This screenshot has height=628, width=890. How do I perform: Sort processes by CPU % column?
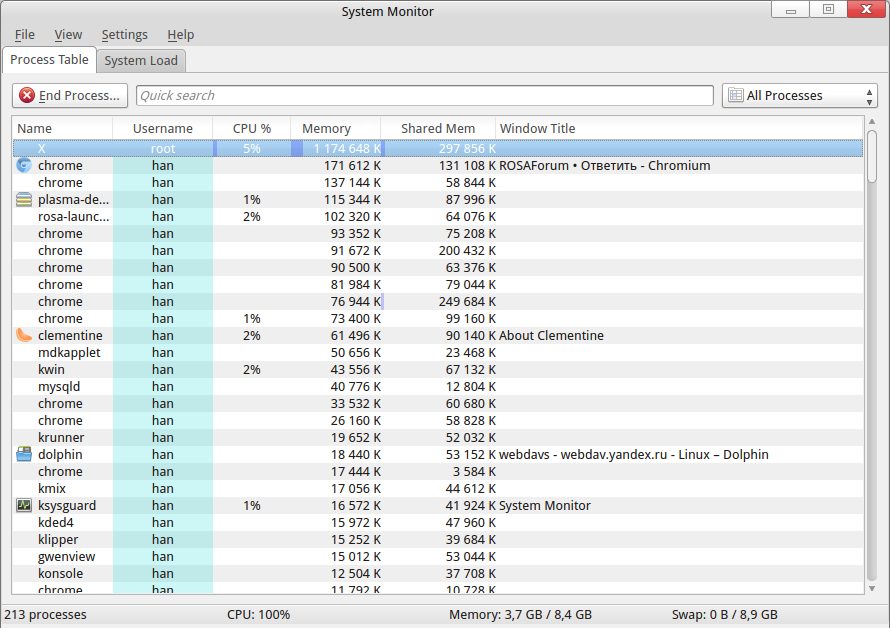251,129
